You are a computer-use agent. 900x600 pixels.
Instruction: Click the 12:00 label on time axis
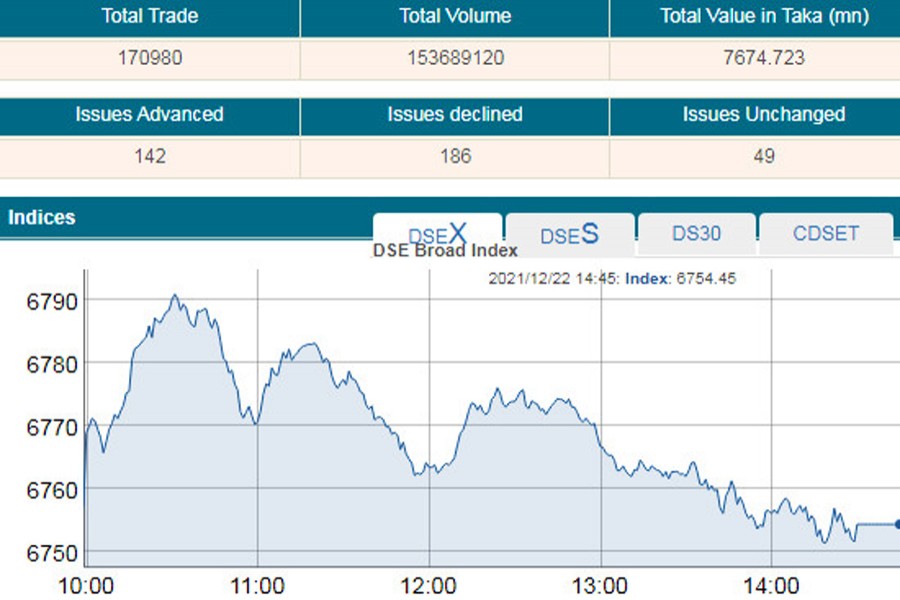coord(429,585)
